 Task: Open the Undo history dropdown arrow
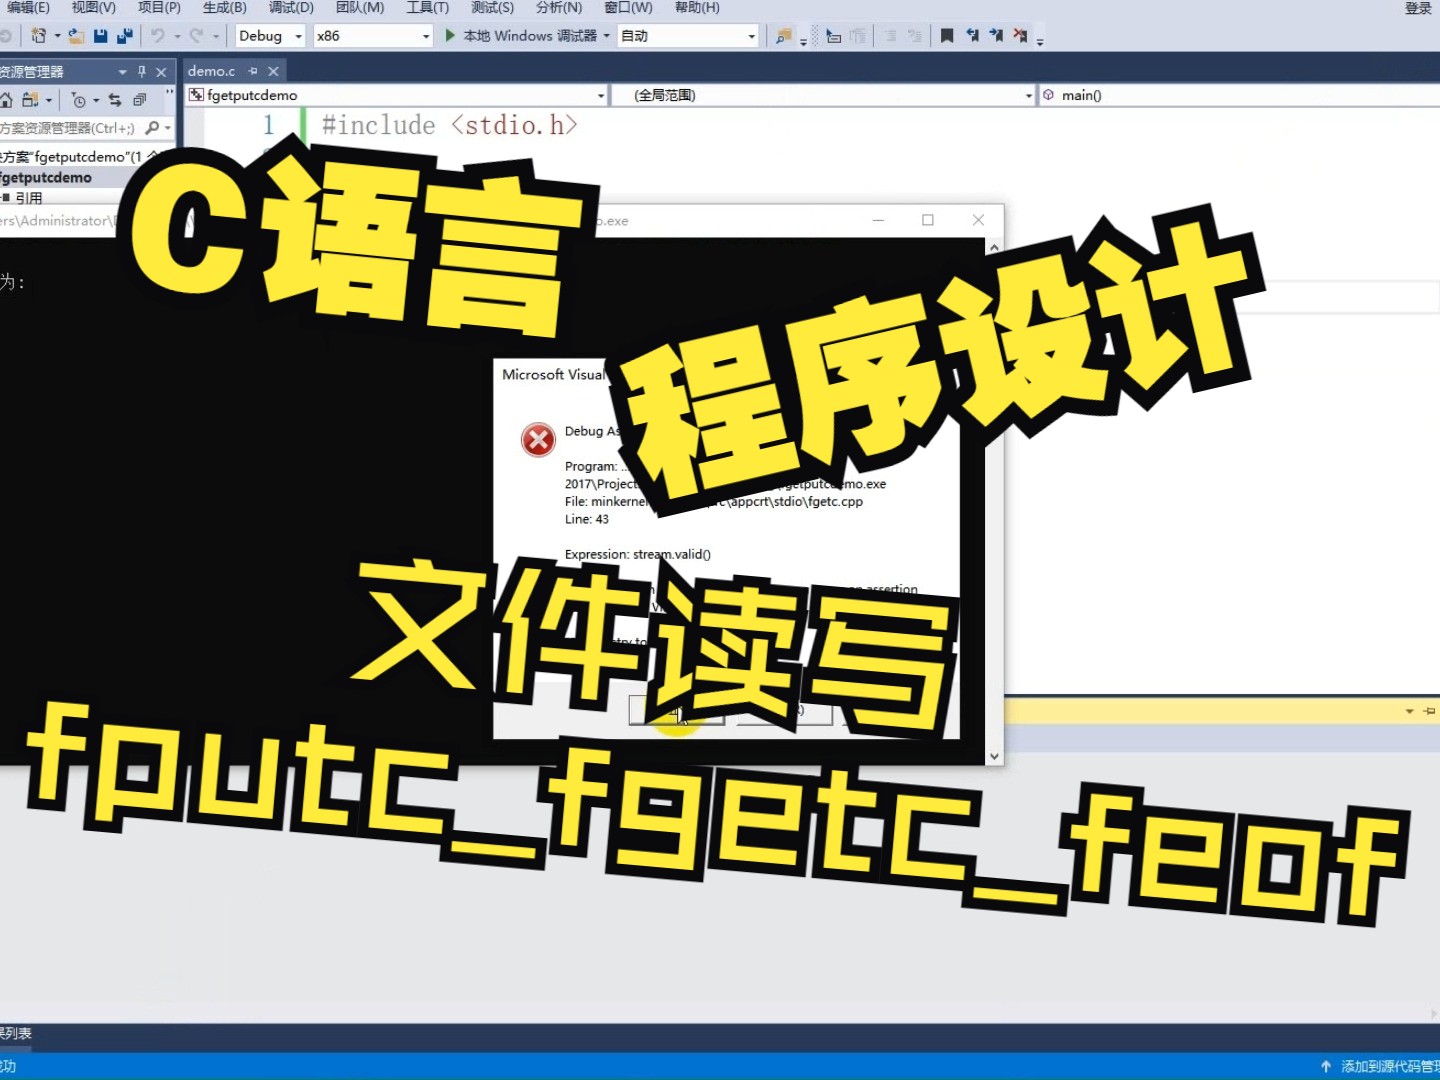click(177, 36)
